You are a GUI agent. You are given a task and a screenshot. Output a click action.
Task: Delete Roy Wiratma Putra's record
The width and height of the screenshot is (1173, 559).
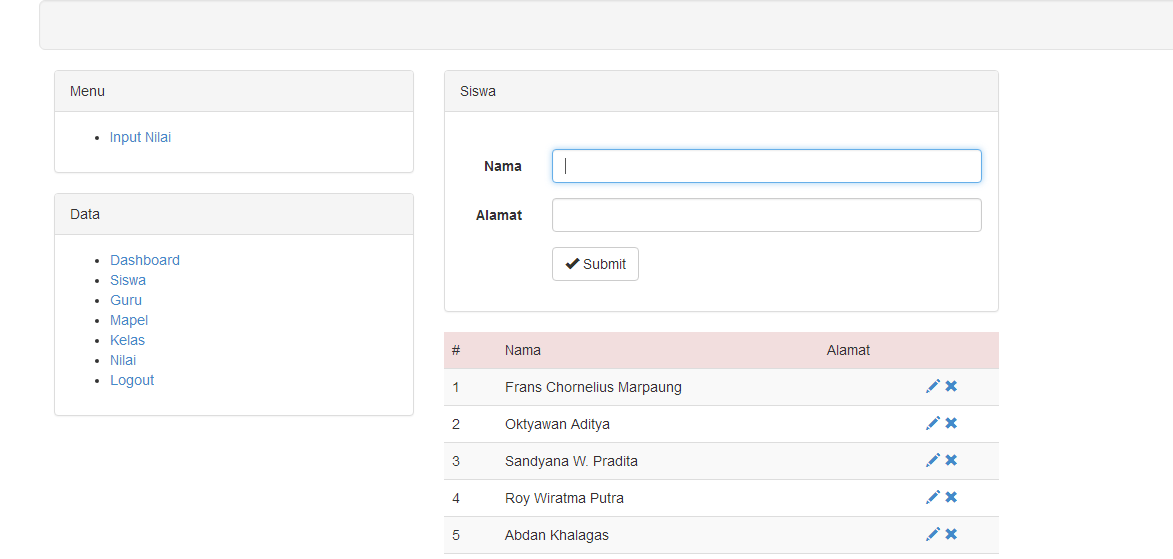(951, 497)
